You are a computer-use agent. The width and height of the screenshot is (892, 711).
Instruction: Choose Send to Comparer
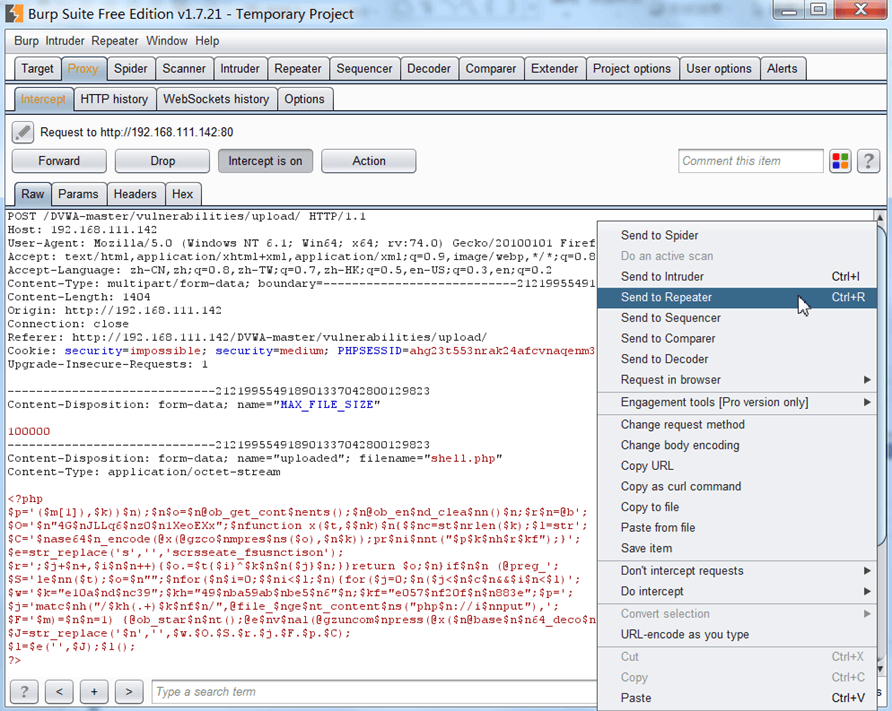pyautogui.click(x=737, y=338)
